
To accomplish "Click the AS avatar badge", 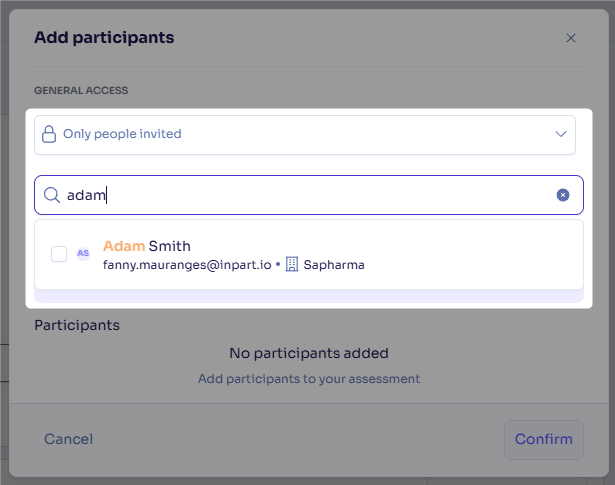I will [83, 253].
